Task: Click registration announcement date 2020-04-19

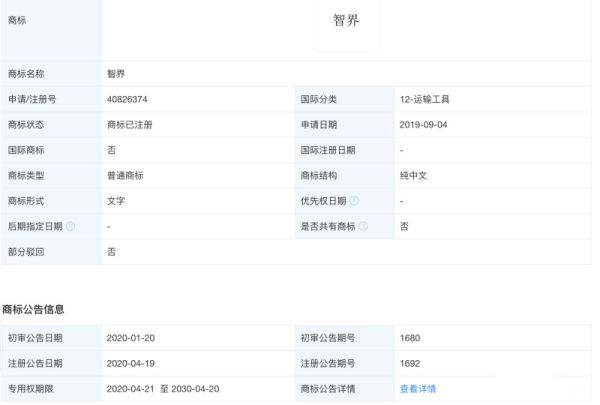Action: pyautogui.click(x=130, y=363)
